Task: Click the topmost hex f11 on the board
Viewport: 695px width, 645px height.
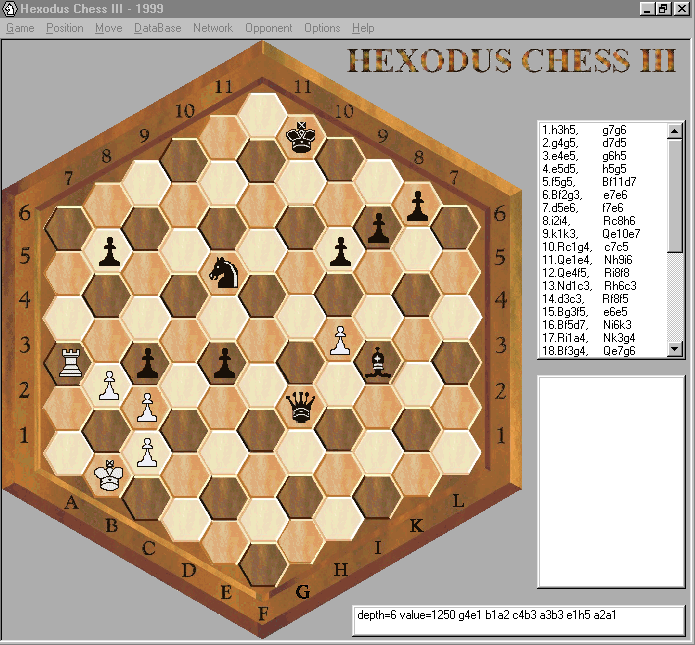Action: (x=262, y=115)
